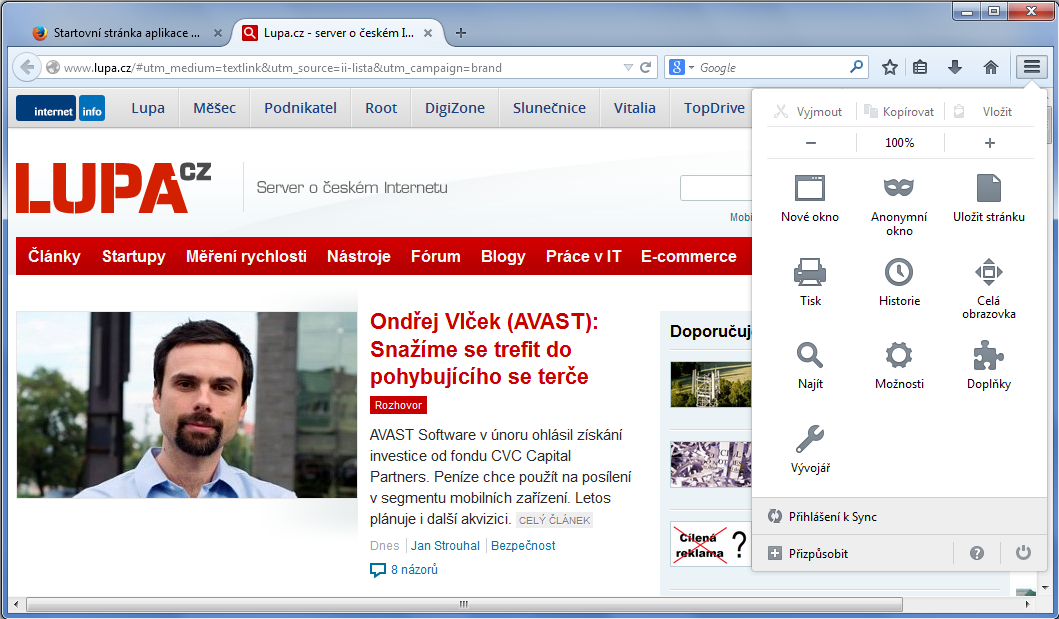Open Práce v IT navigation item

click(584, 257)
